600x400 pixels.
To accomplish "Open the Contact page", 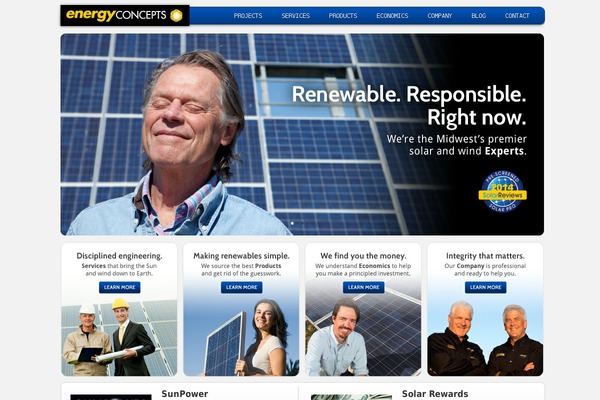I will point(517,16).
